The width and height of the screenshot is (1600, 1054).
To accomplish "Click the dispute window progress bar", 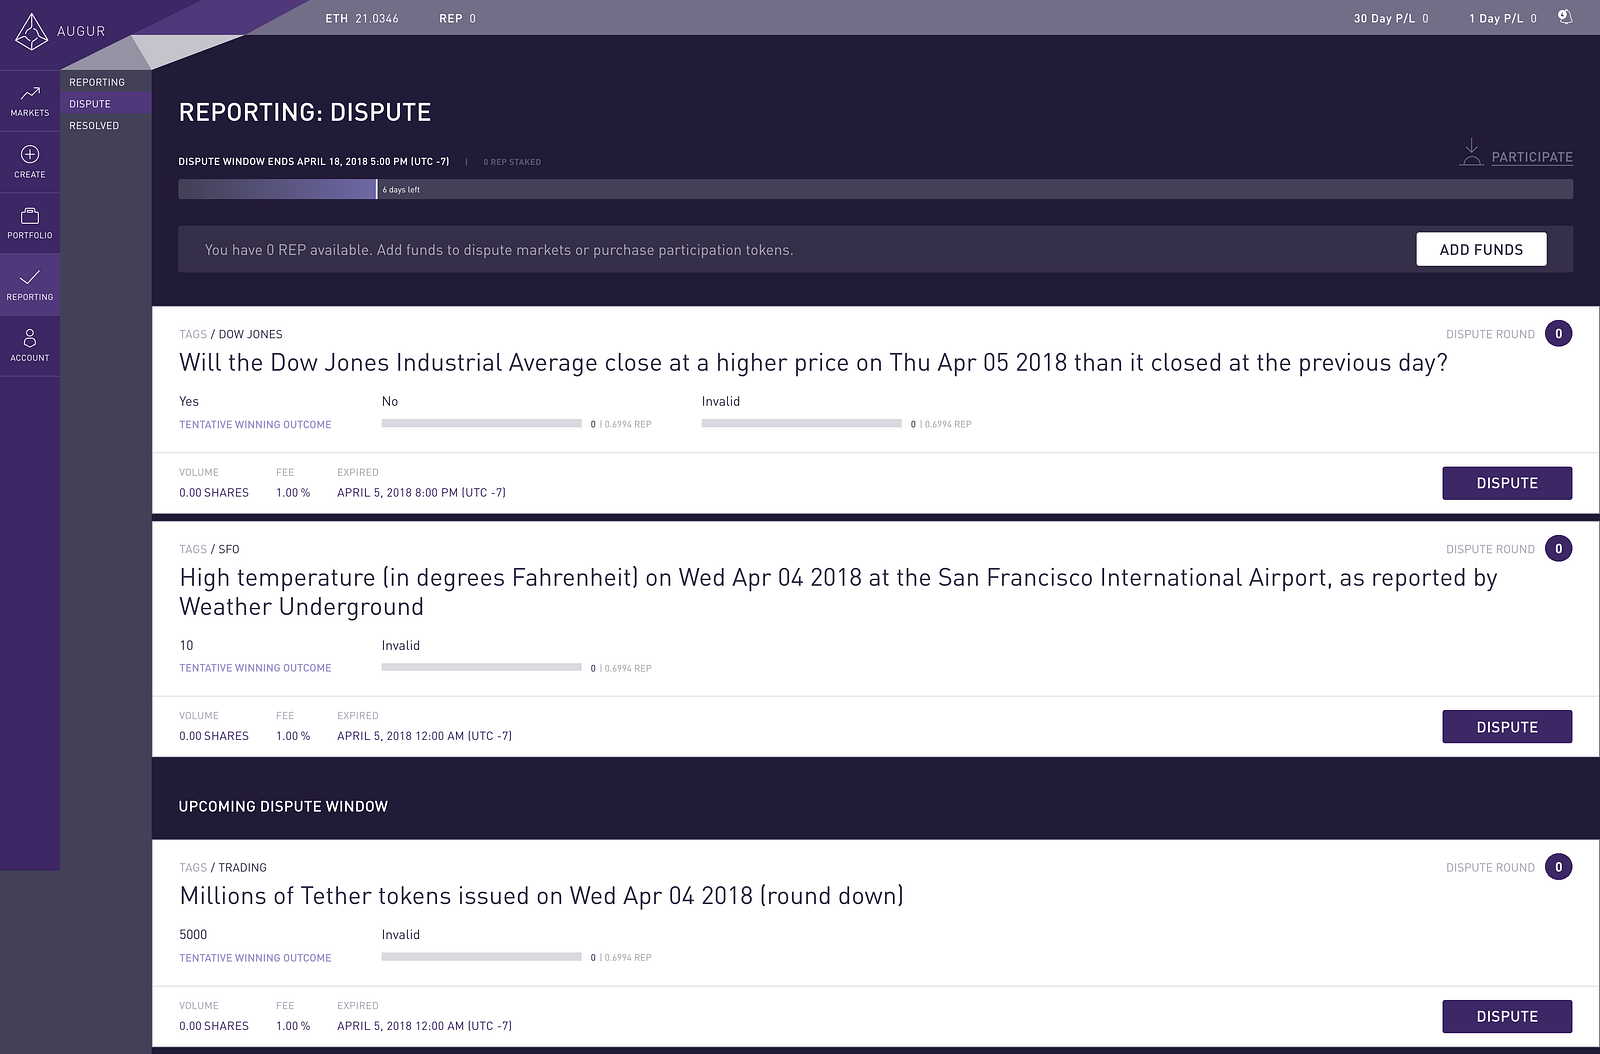I will tap(875, 189).
